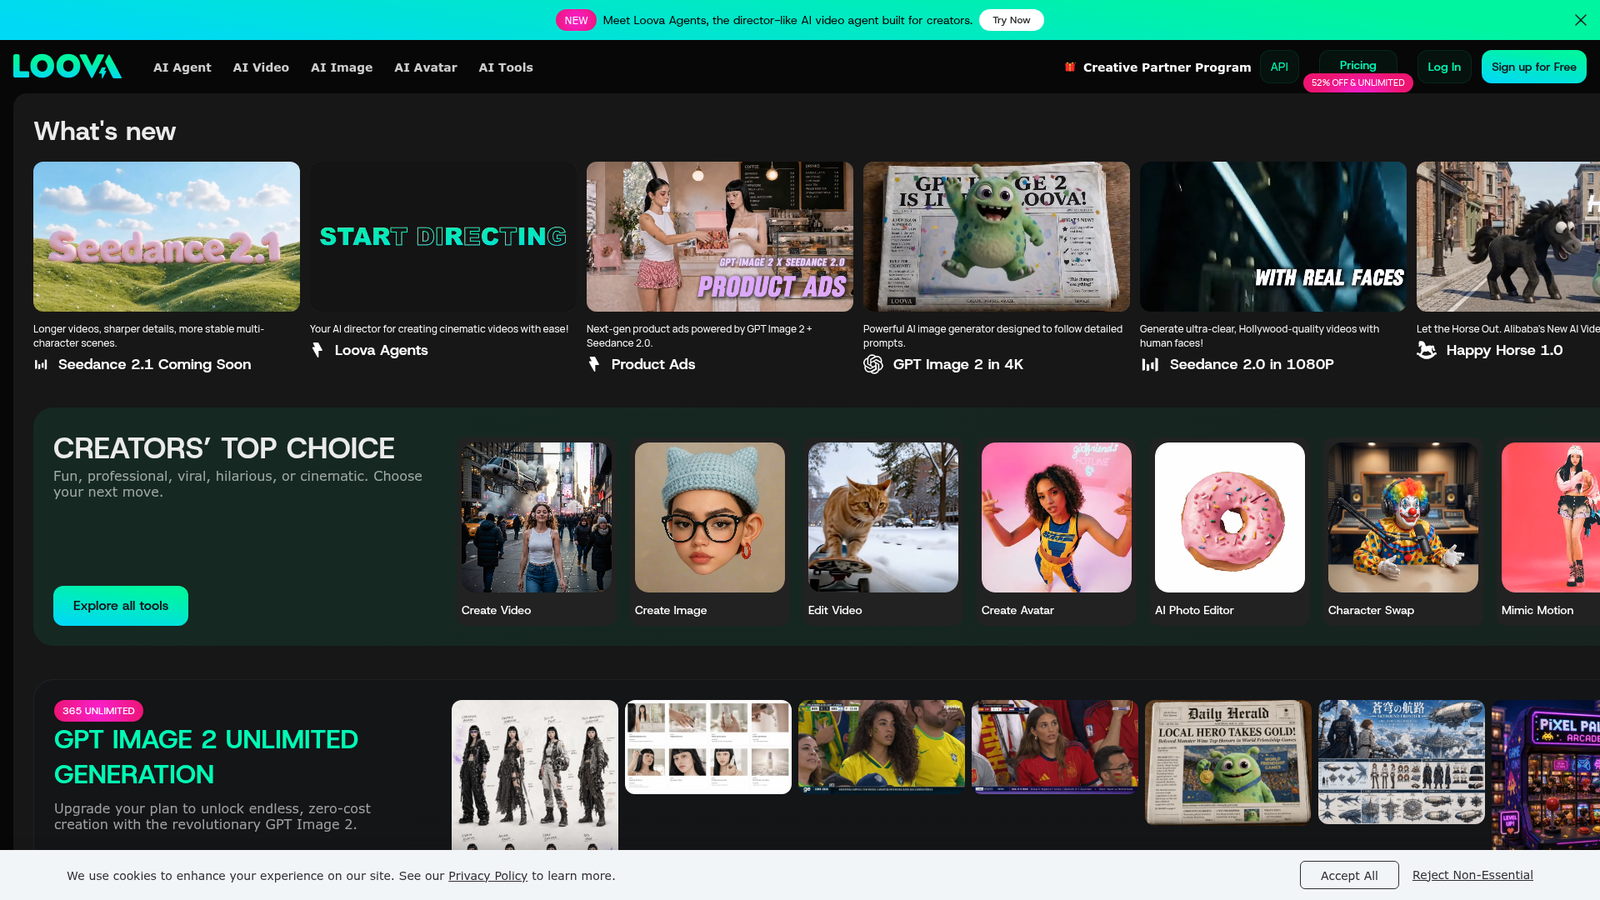This screenshot has height=900, width=1600.
Task: Click the Seedance 2.1 Coming Soon title
Action: coord(155,364)
